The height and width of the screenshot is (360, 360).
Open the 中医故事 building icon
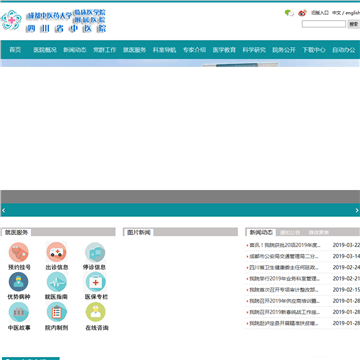click(19, 312)
